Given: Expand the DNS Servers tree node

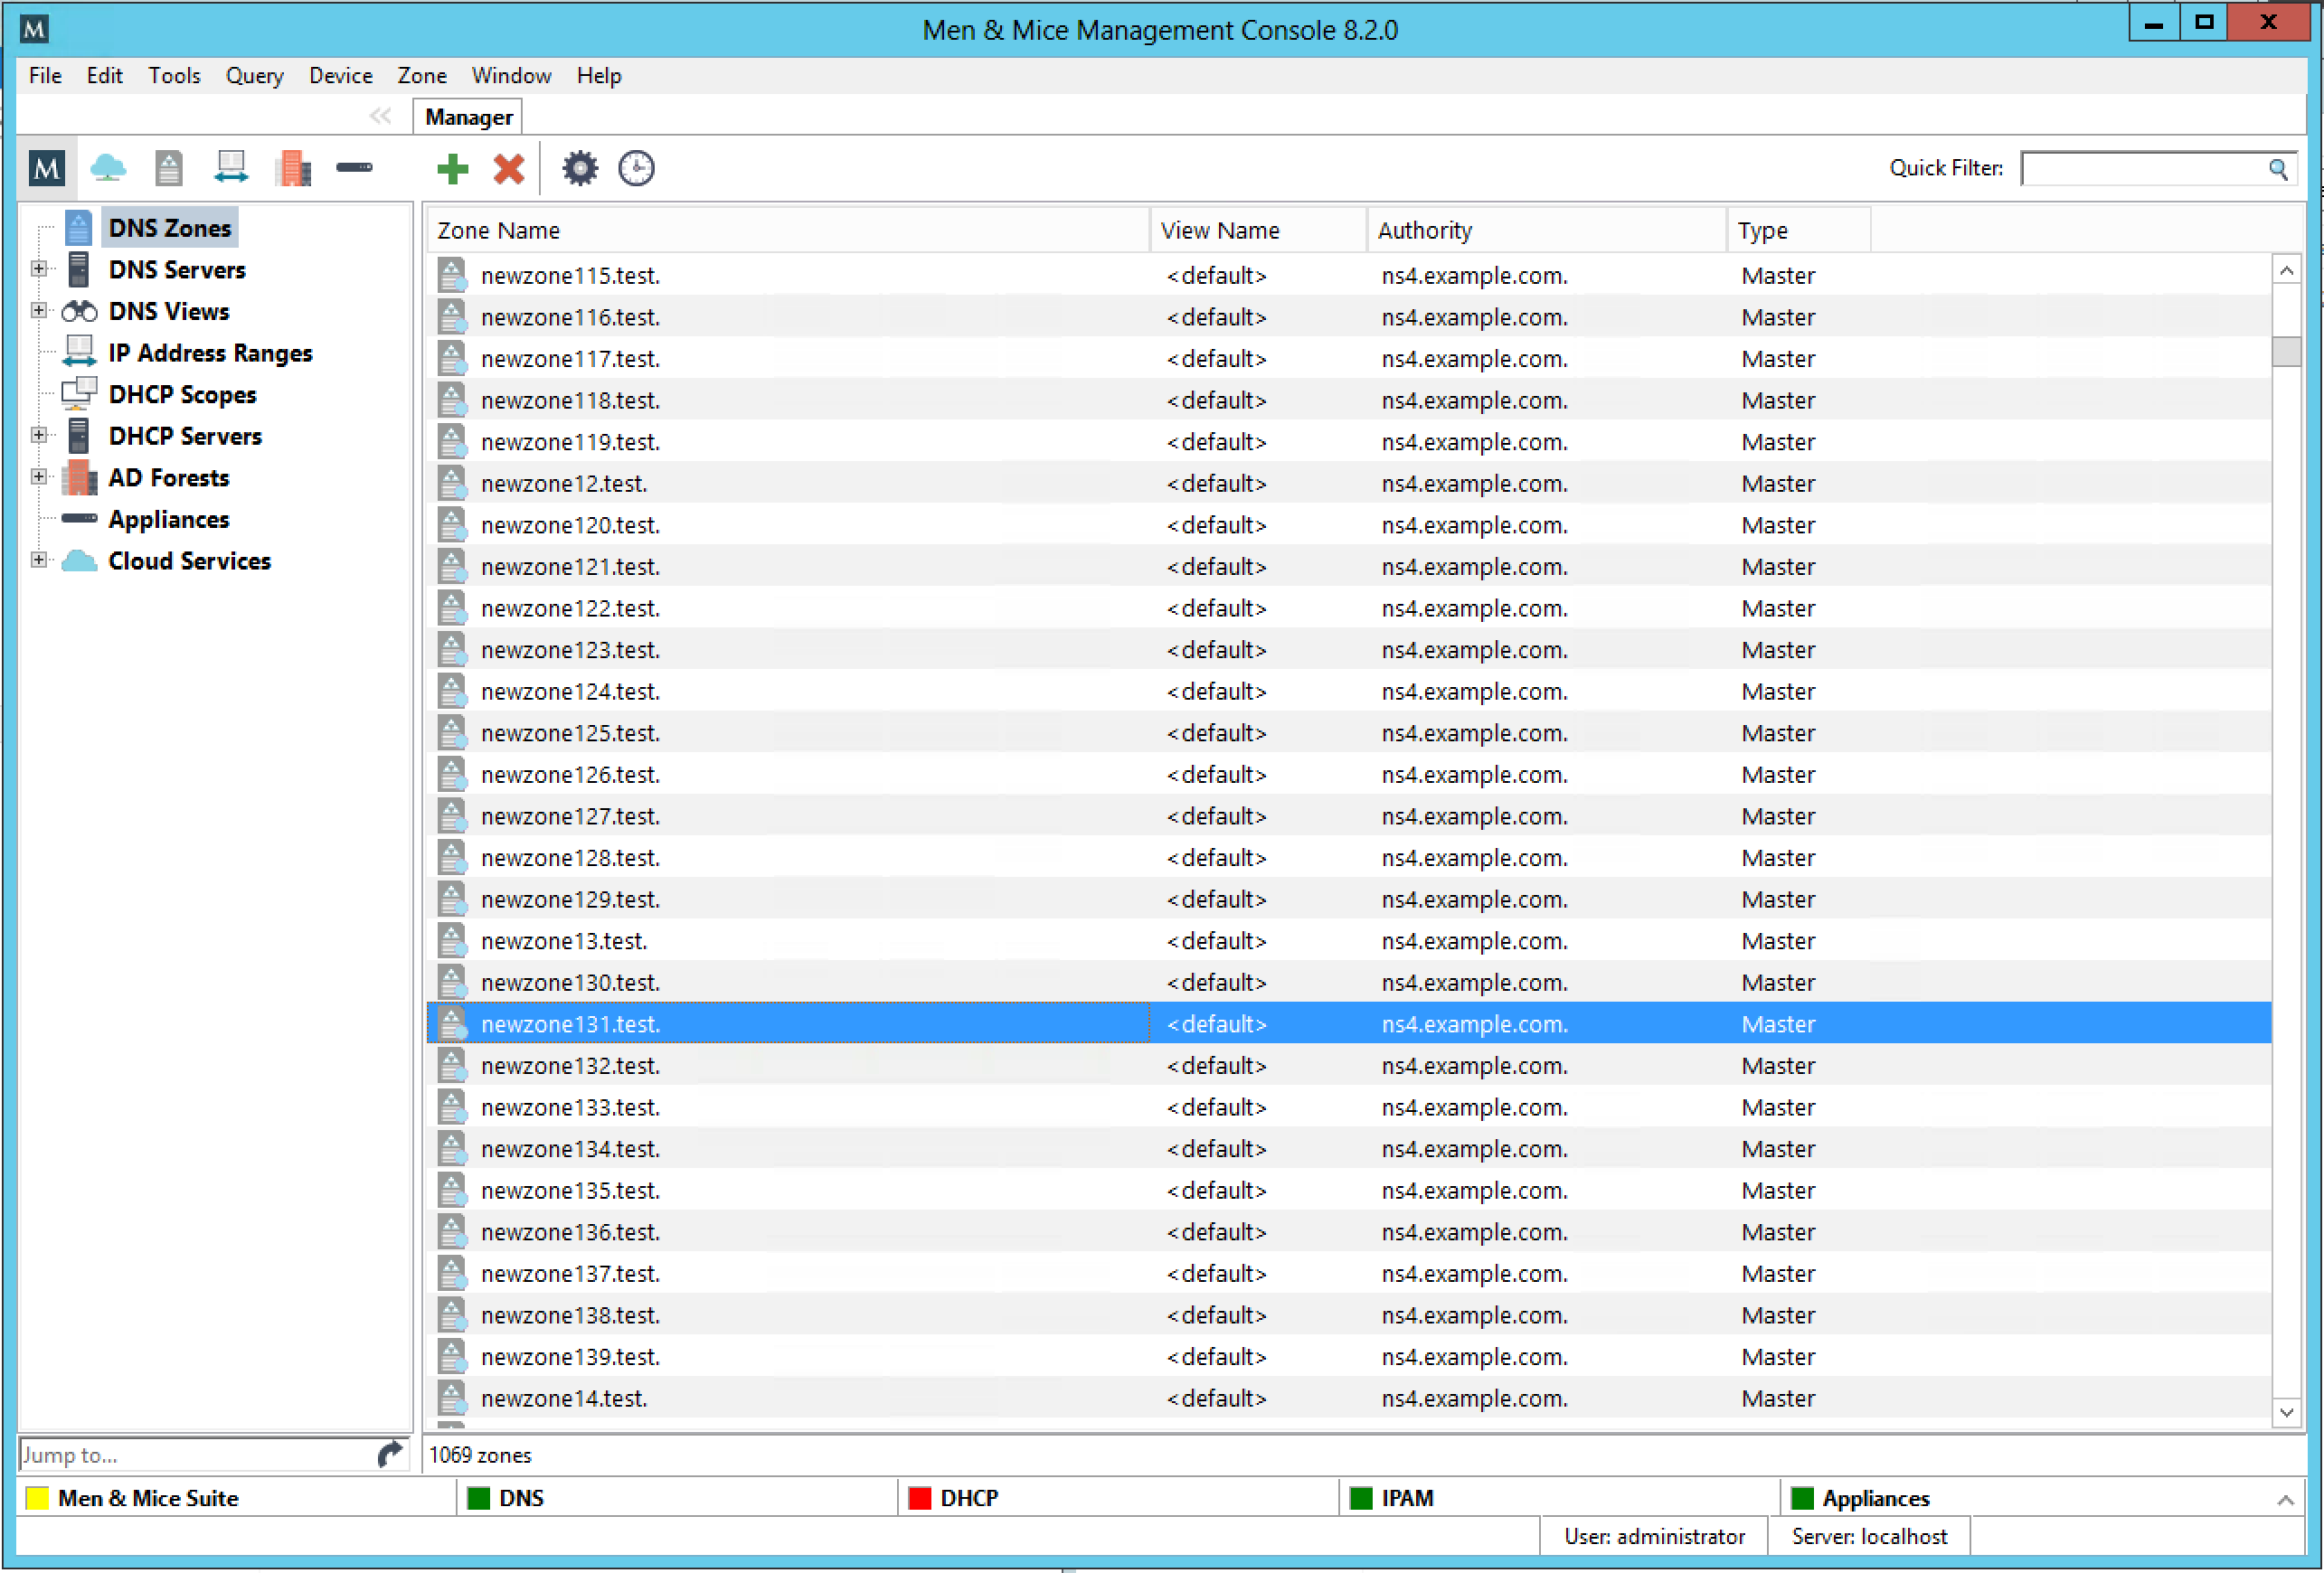Looking at the screenshot, I should tap(38, 269).
